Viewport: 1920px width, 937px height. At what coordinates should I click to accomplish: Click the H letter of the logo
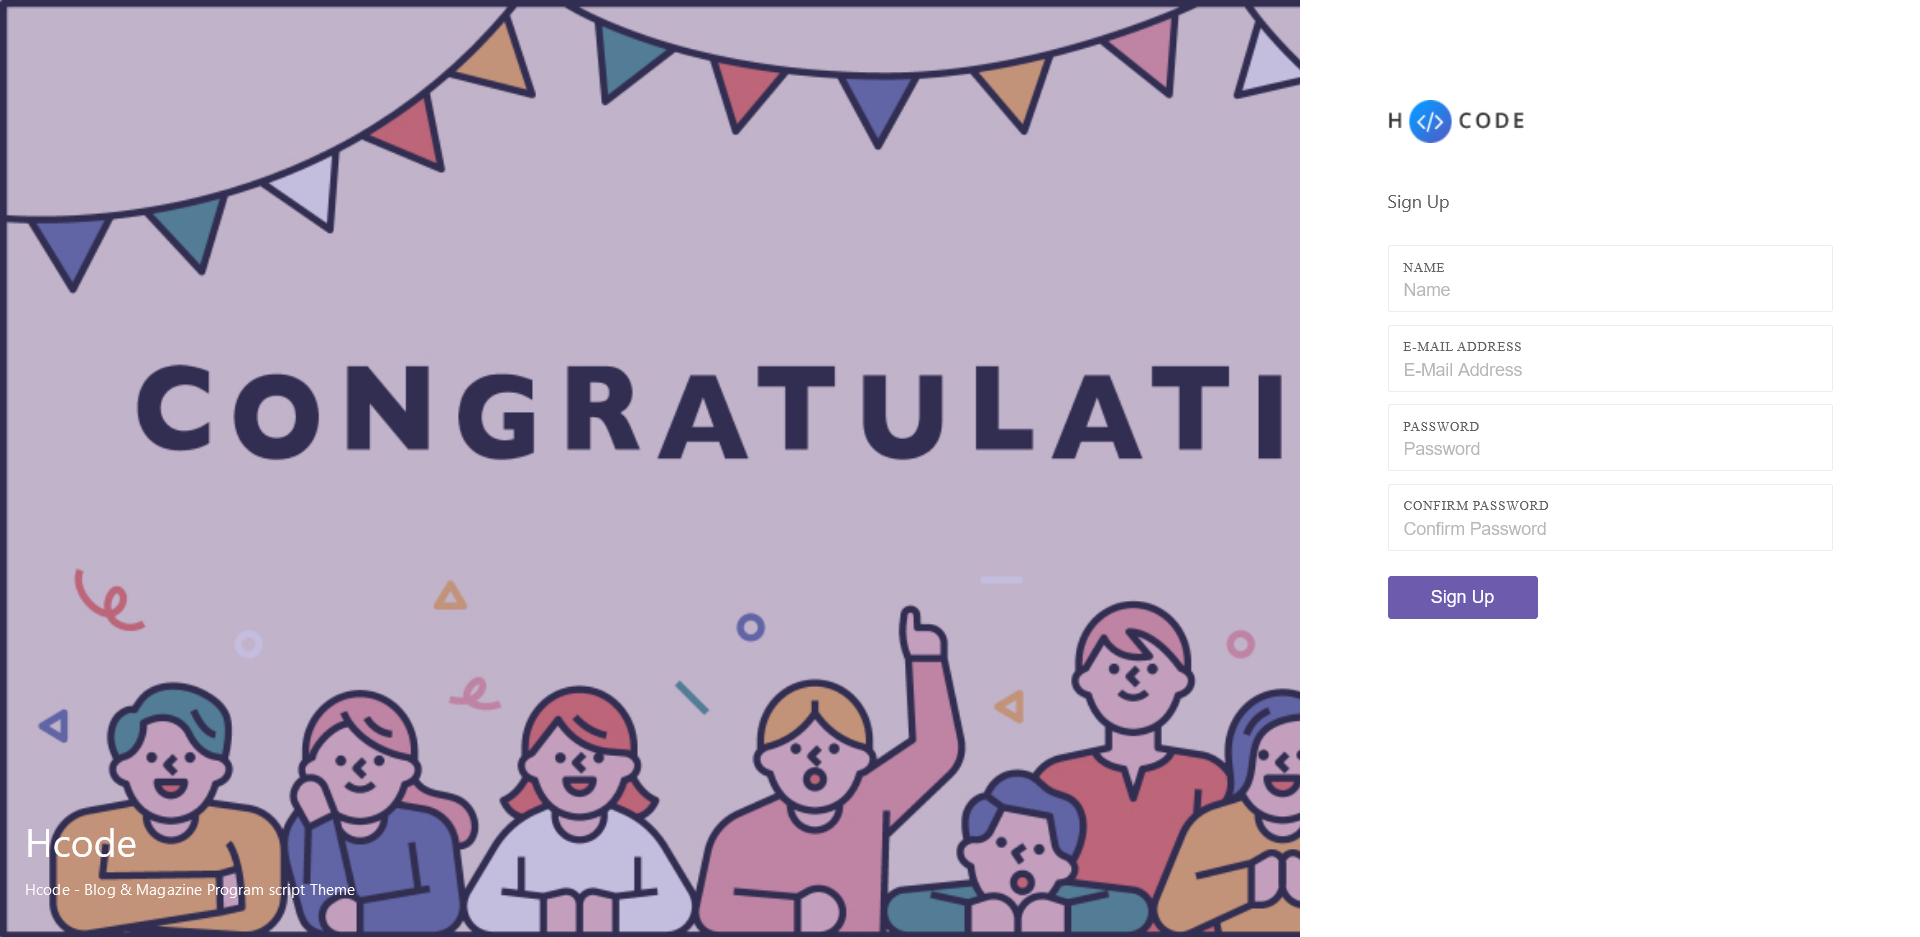[1395, 121]
